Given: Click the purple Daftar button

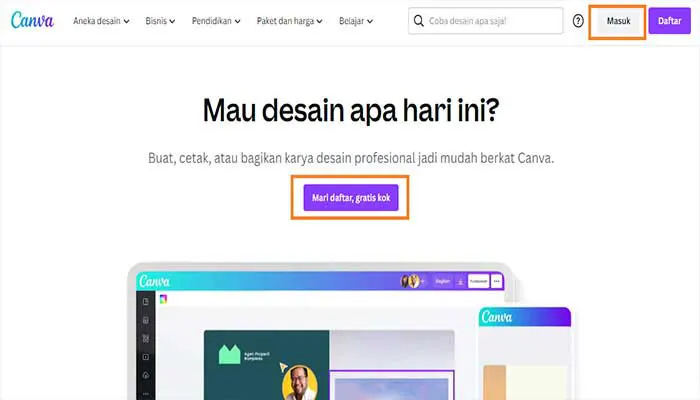Looking at the screenshot, I should 669,21.
